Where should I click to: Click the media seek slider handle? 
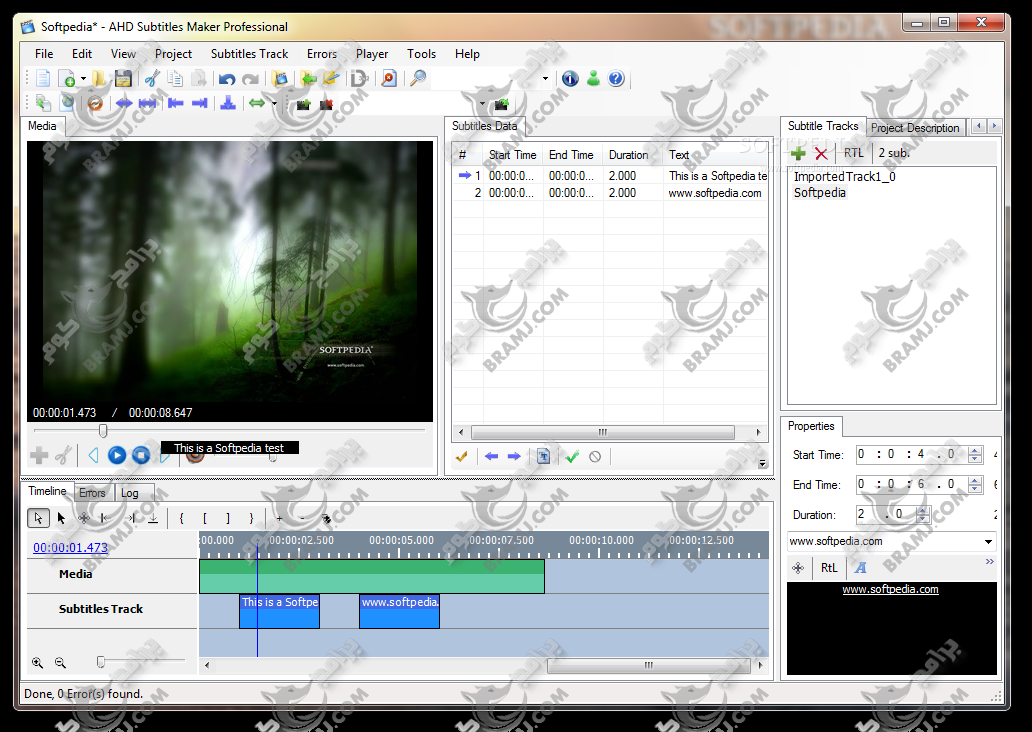(x=103, y=431)
